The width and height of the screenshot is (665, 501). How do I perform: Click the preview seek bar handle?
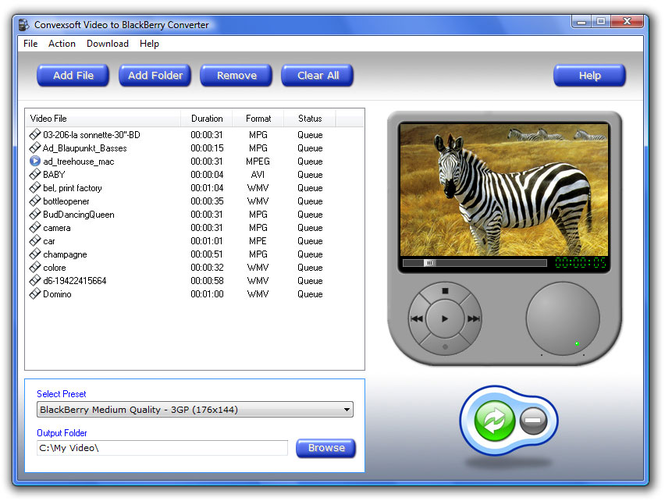(430, 263)
